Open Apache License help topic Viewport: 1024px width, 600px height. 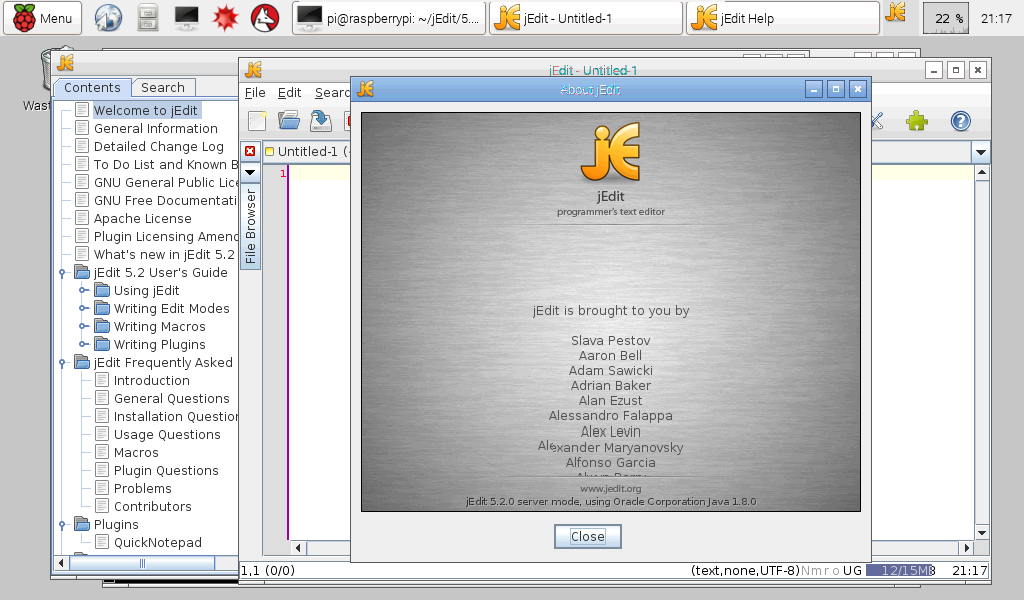[142, 219]
